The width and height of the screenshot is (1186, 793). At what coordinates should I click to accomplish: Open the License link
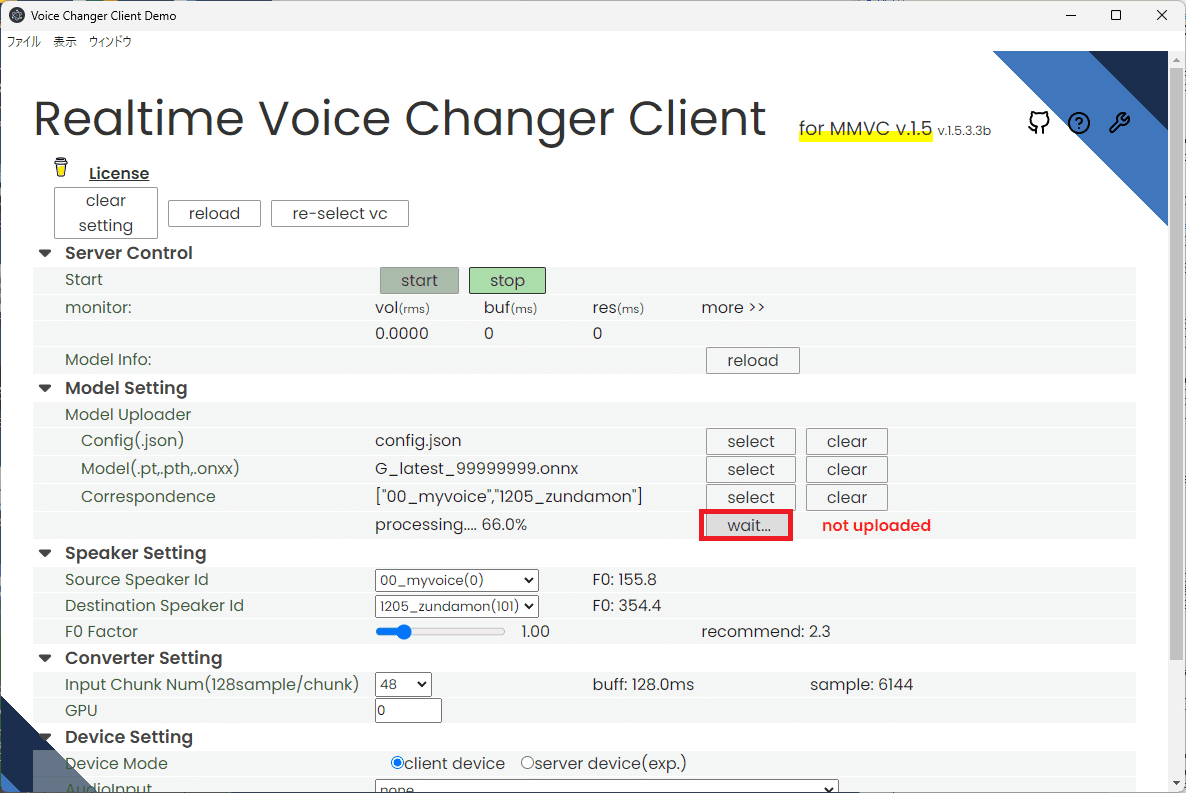[x=119, y=173]
